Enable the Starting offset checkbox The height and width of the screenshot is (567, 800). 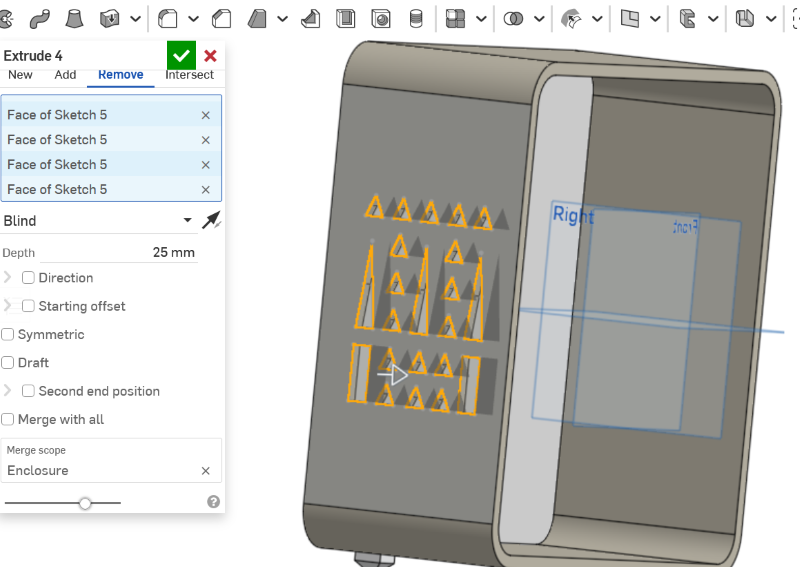[x=28, y=306]
